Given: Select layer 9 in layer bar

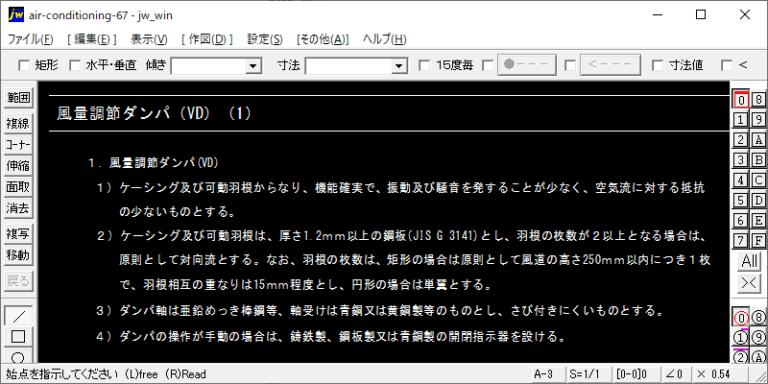Looking at the screenshot, I should [x=758, y=120].
